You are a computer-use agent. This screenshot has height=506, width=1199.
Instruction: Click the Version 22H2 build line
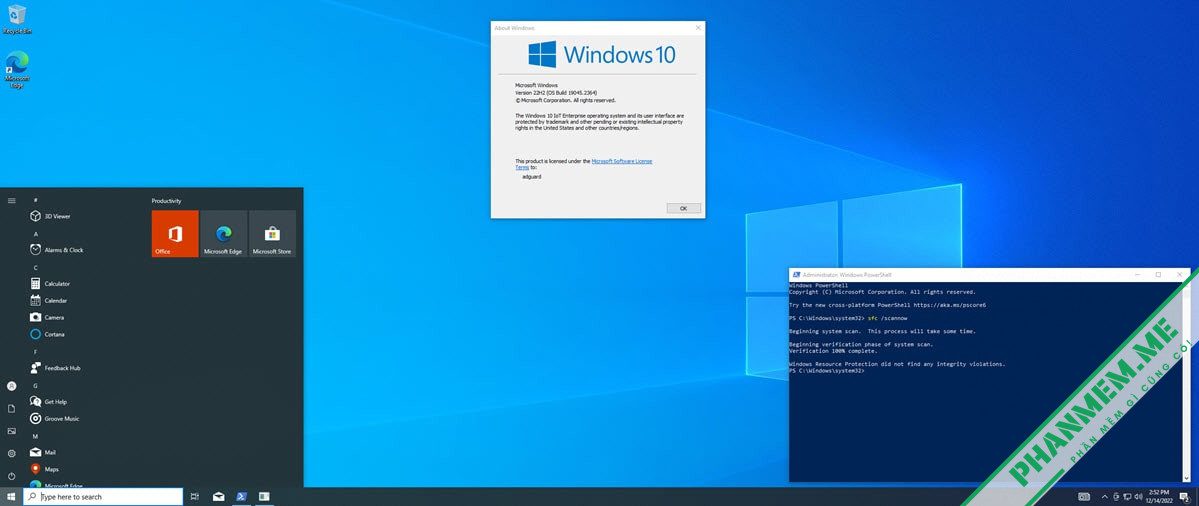pyautogui.click(x=556, y=92)
